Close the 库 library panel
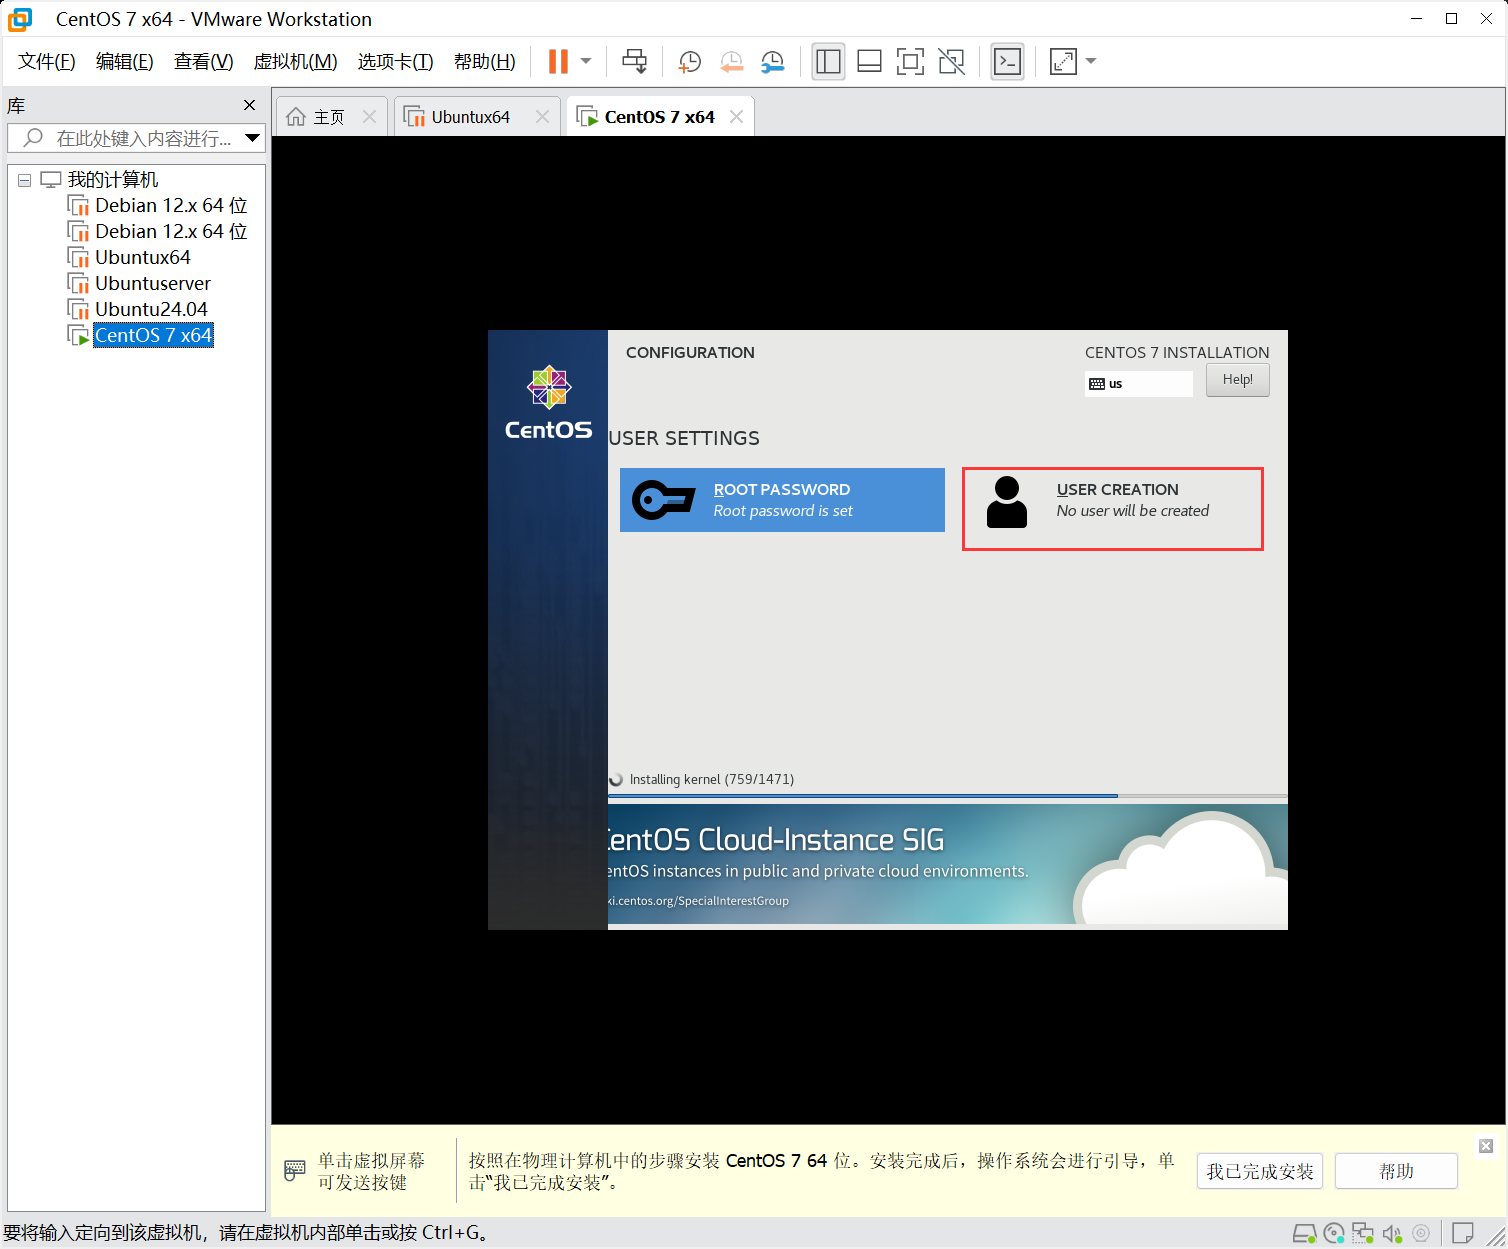Screen dimensions: 1508x1249 click(250, 105)
